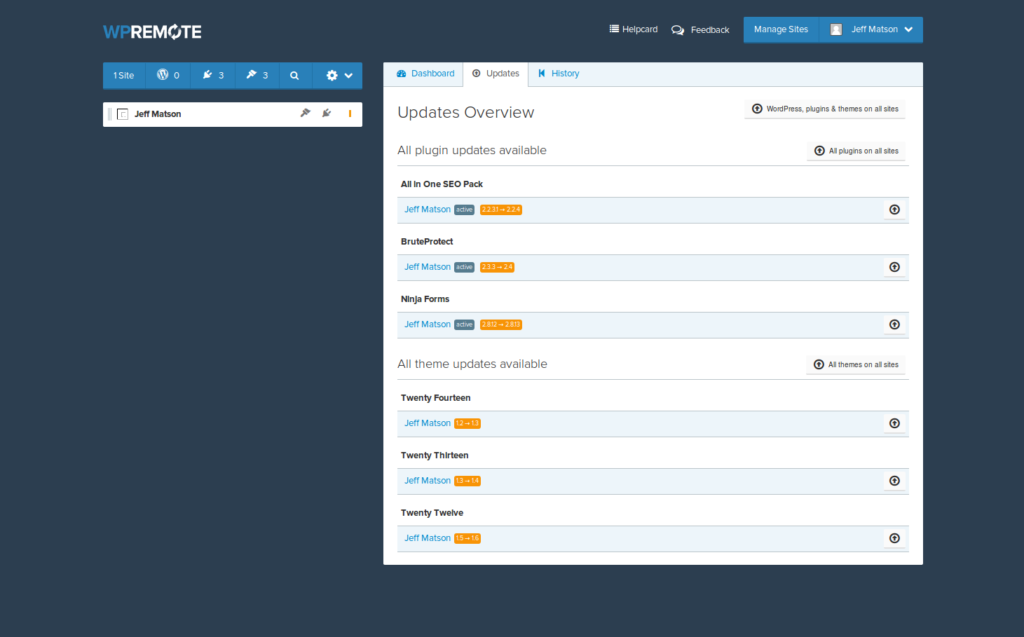Click the Jeff Matson site thumbnail icon
1024x637 pixels.
[x=122, y=114]
